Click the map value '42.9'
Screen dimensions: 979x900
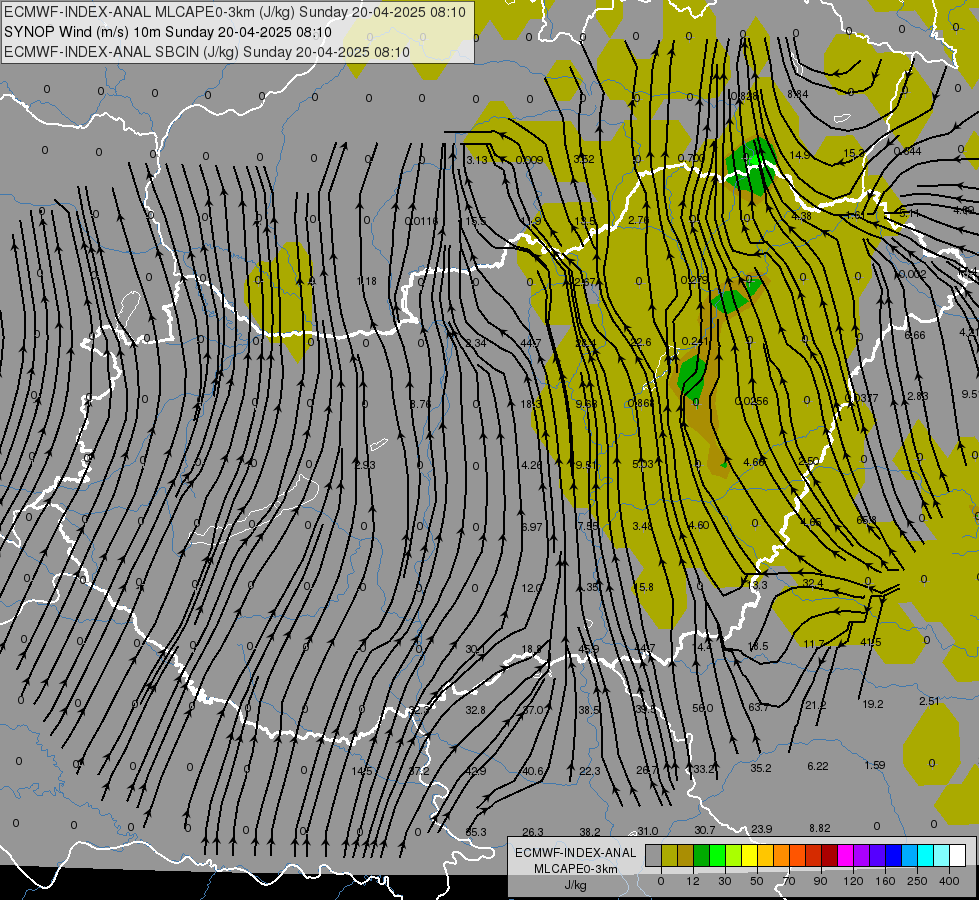476,771
